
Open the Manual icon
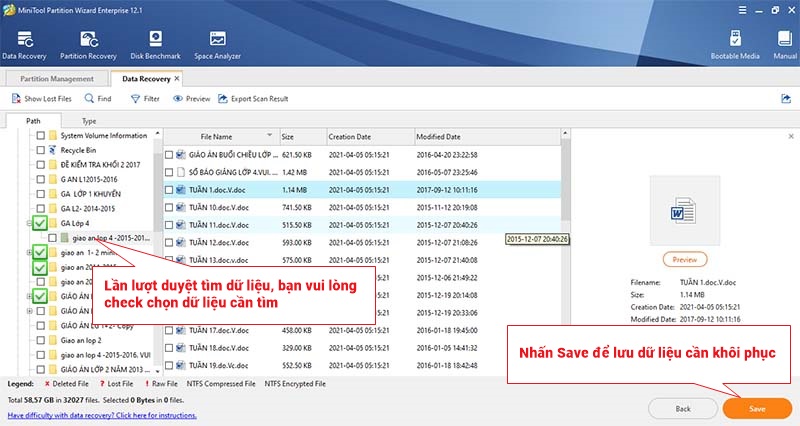click(785, 39)
